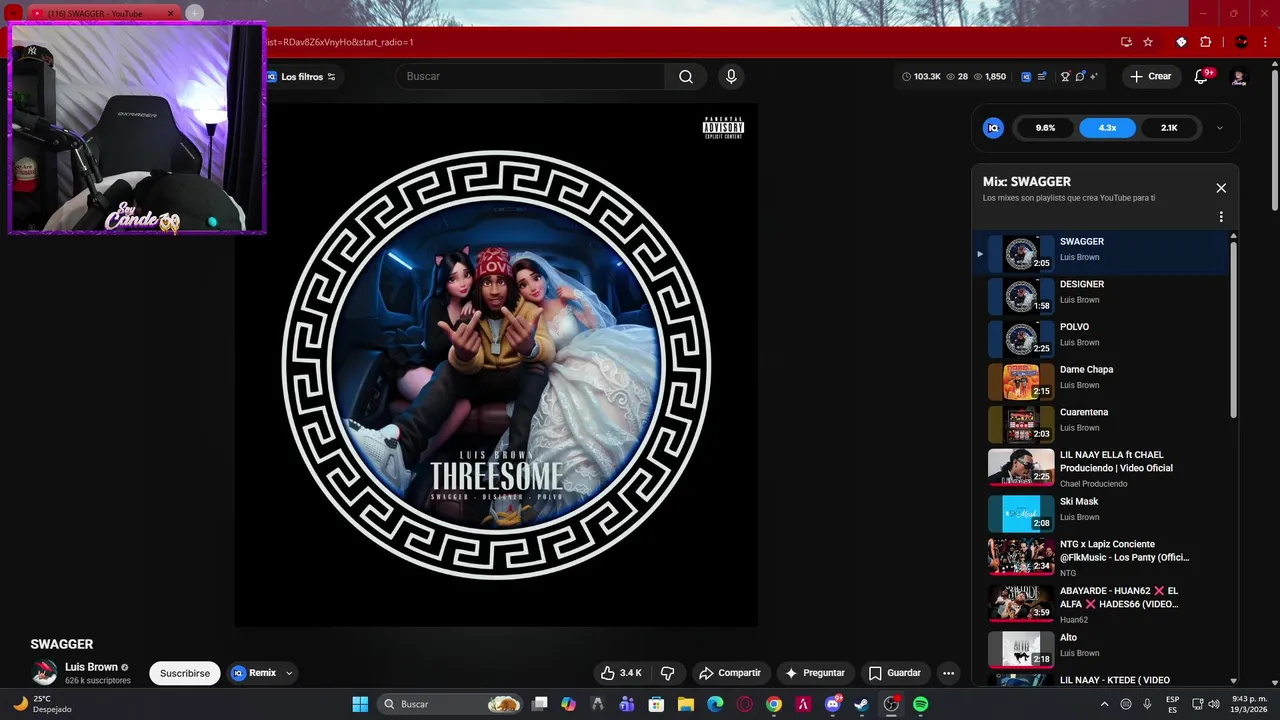This screenshot has width=1280, height=720.
Task: Open the Chrome three-dot menu
Action: (x=1267, y=42)
